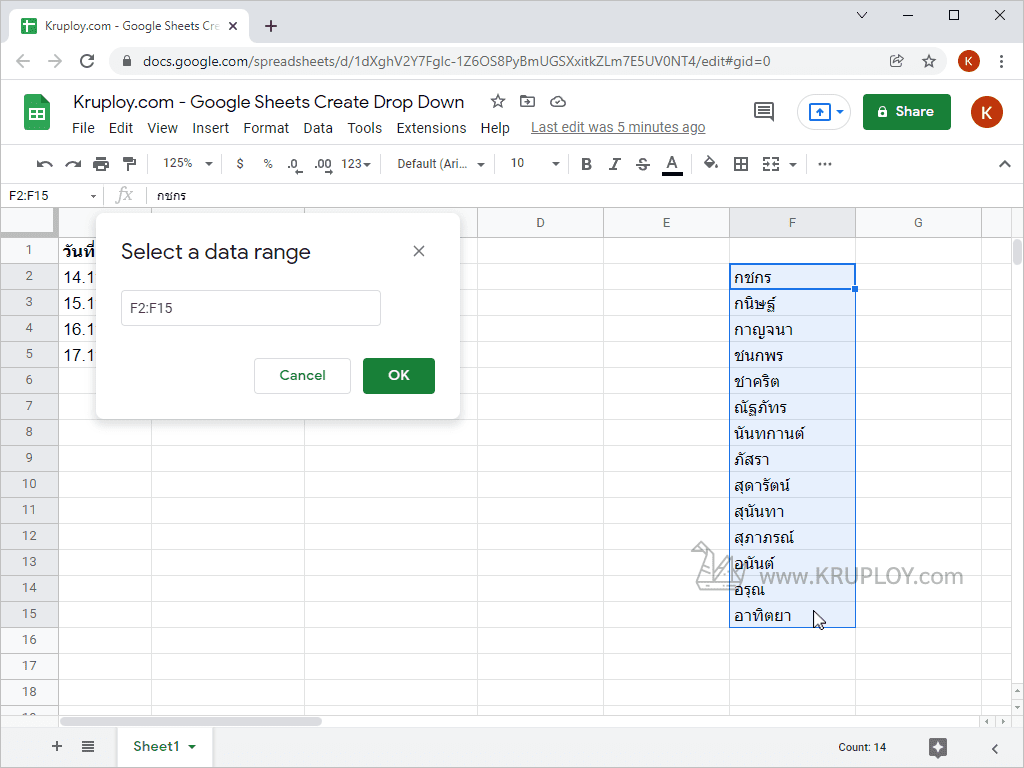This screenshot has width=1024, height=768.
Task: Click the Present to meeting icon
Action: pyautogui.click(x=819, y=112)
